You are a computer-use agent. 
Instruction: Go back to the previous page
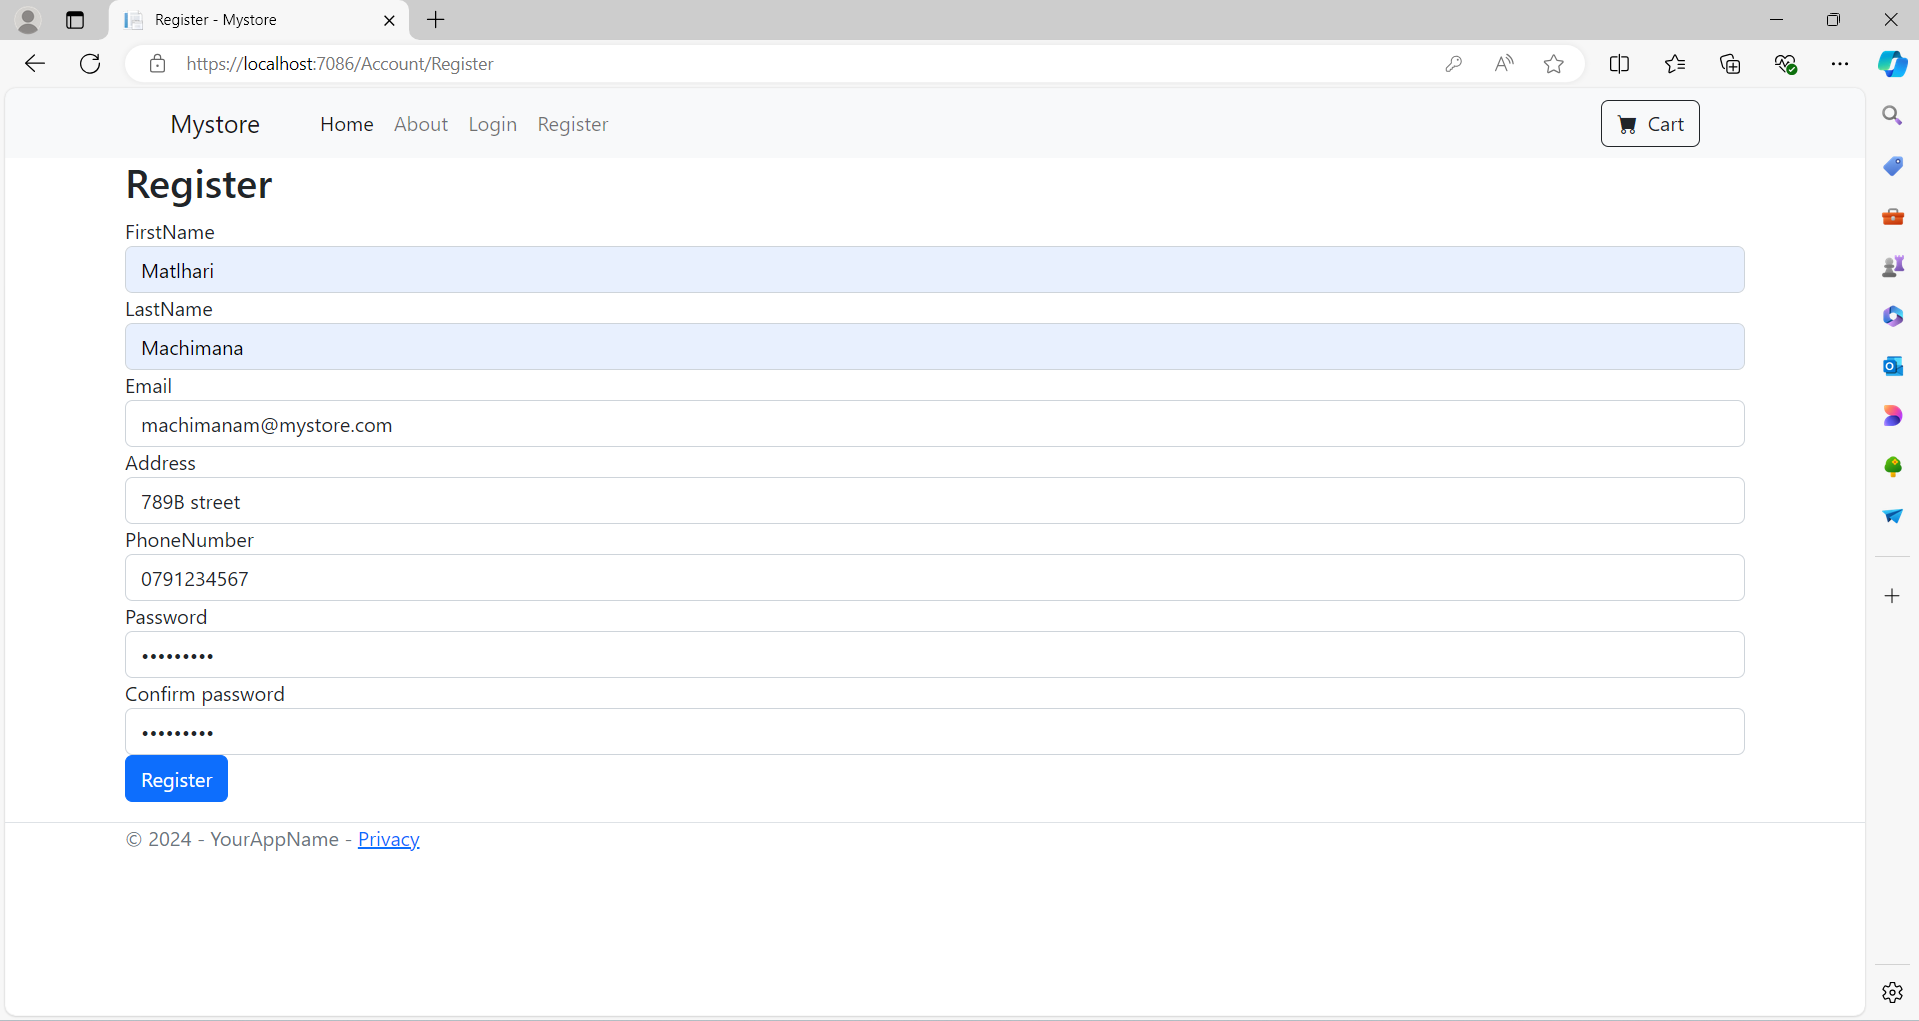35,64
